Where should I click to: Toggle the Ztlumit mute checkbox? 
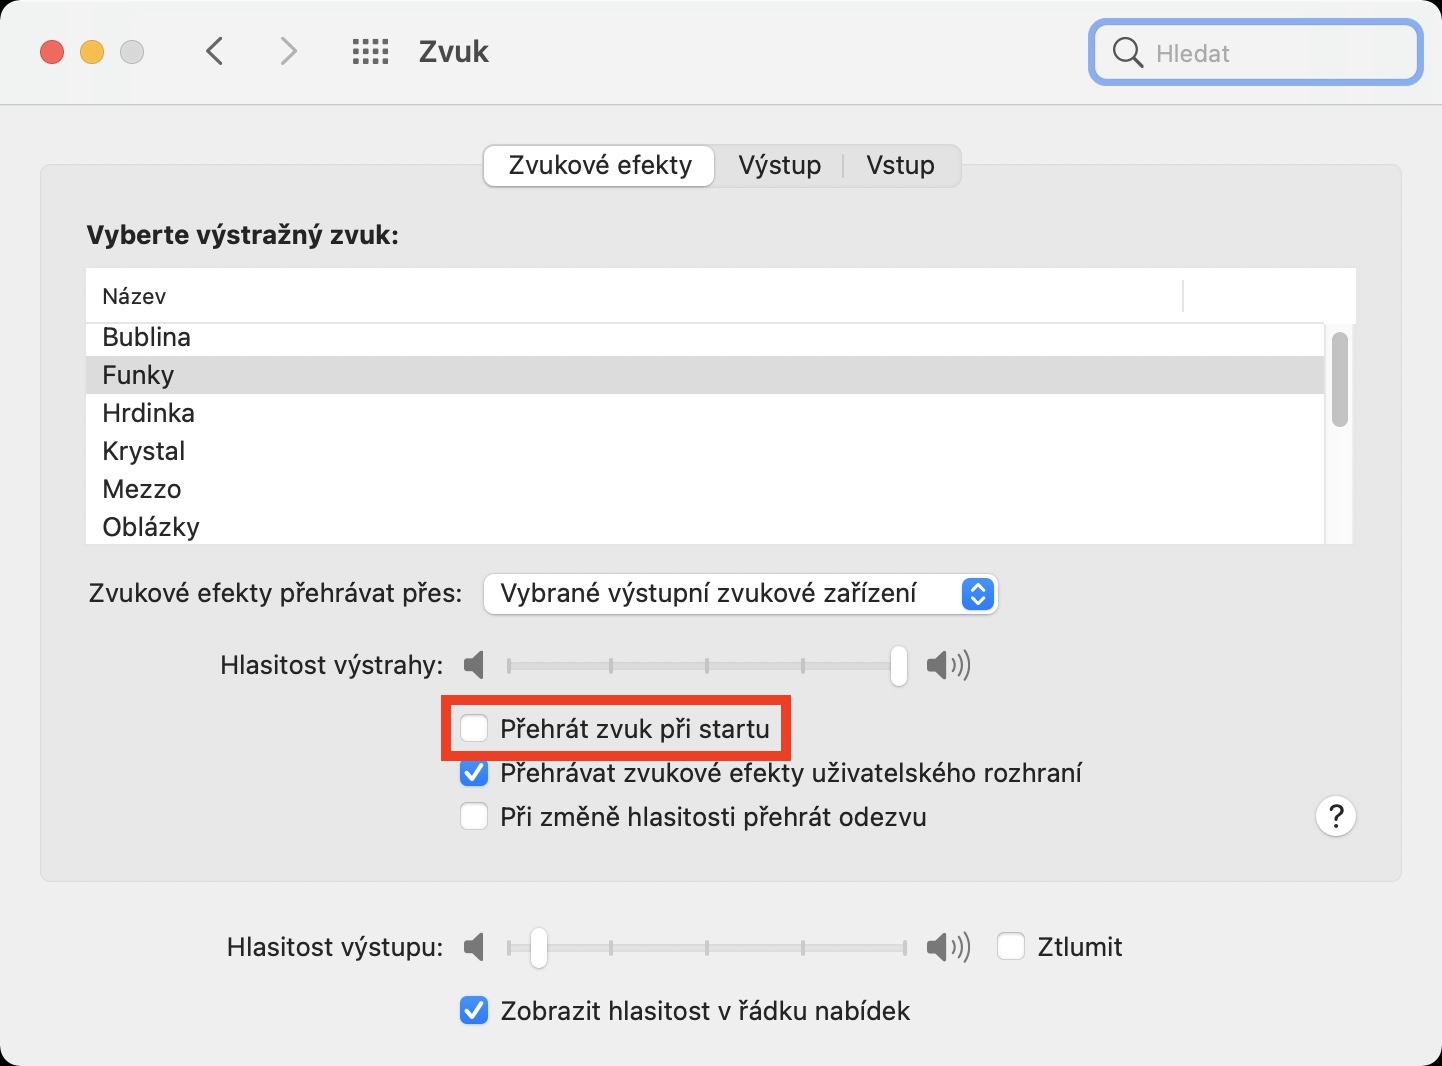[1011, 947]
